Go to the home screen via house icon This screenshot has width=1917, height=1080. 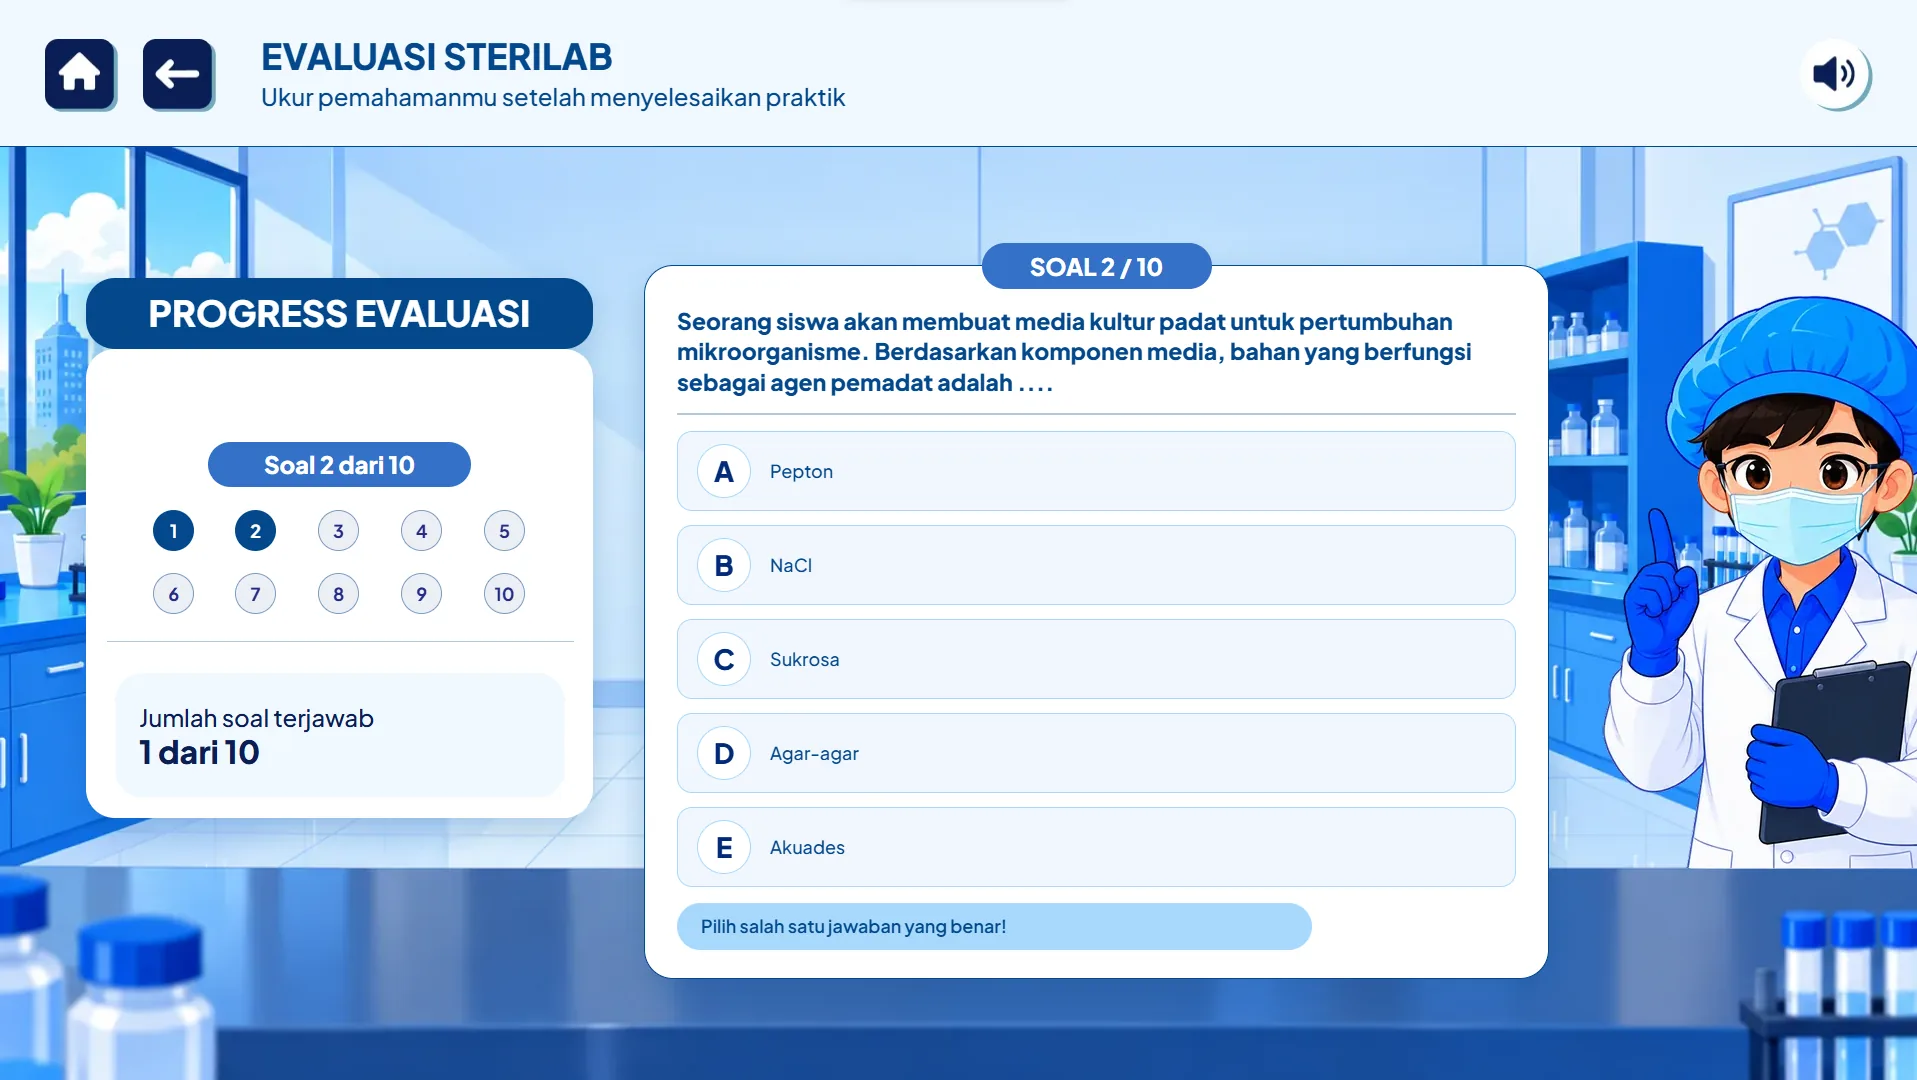[80, 74]
